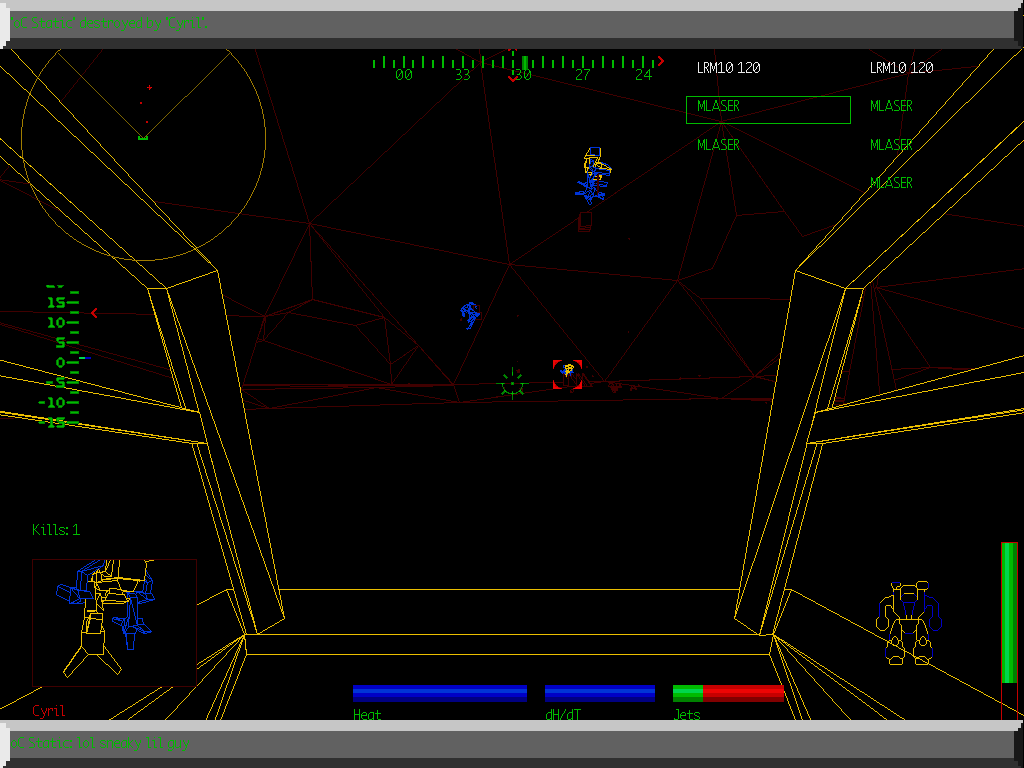The width and height of the screenshot is (1024, 768).
Task: Click the Jets fuel bar
Action: [728, 691]
